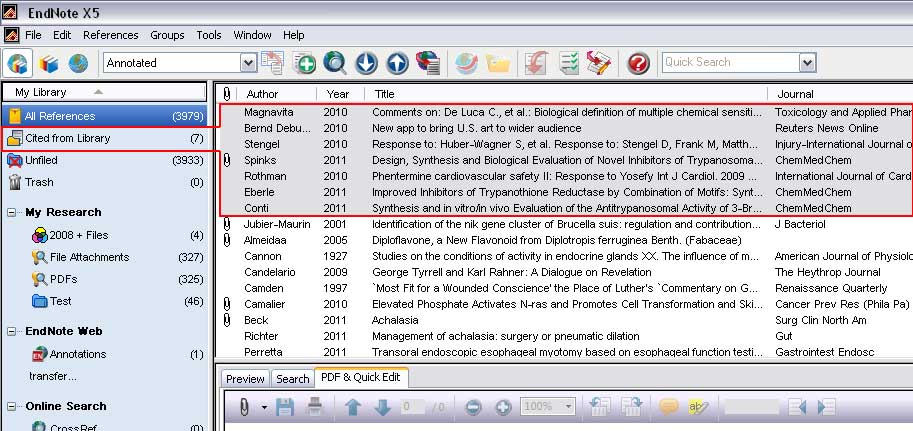Rotate PDF clockwise icon
The width and height of the screenshot is (913, 431).
[x=632, y=407]
